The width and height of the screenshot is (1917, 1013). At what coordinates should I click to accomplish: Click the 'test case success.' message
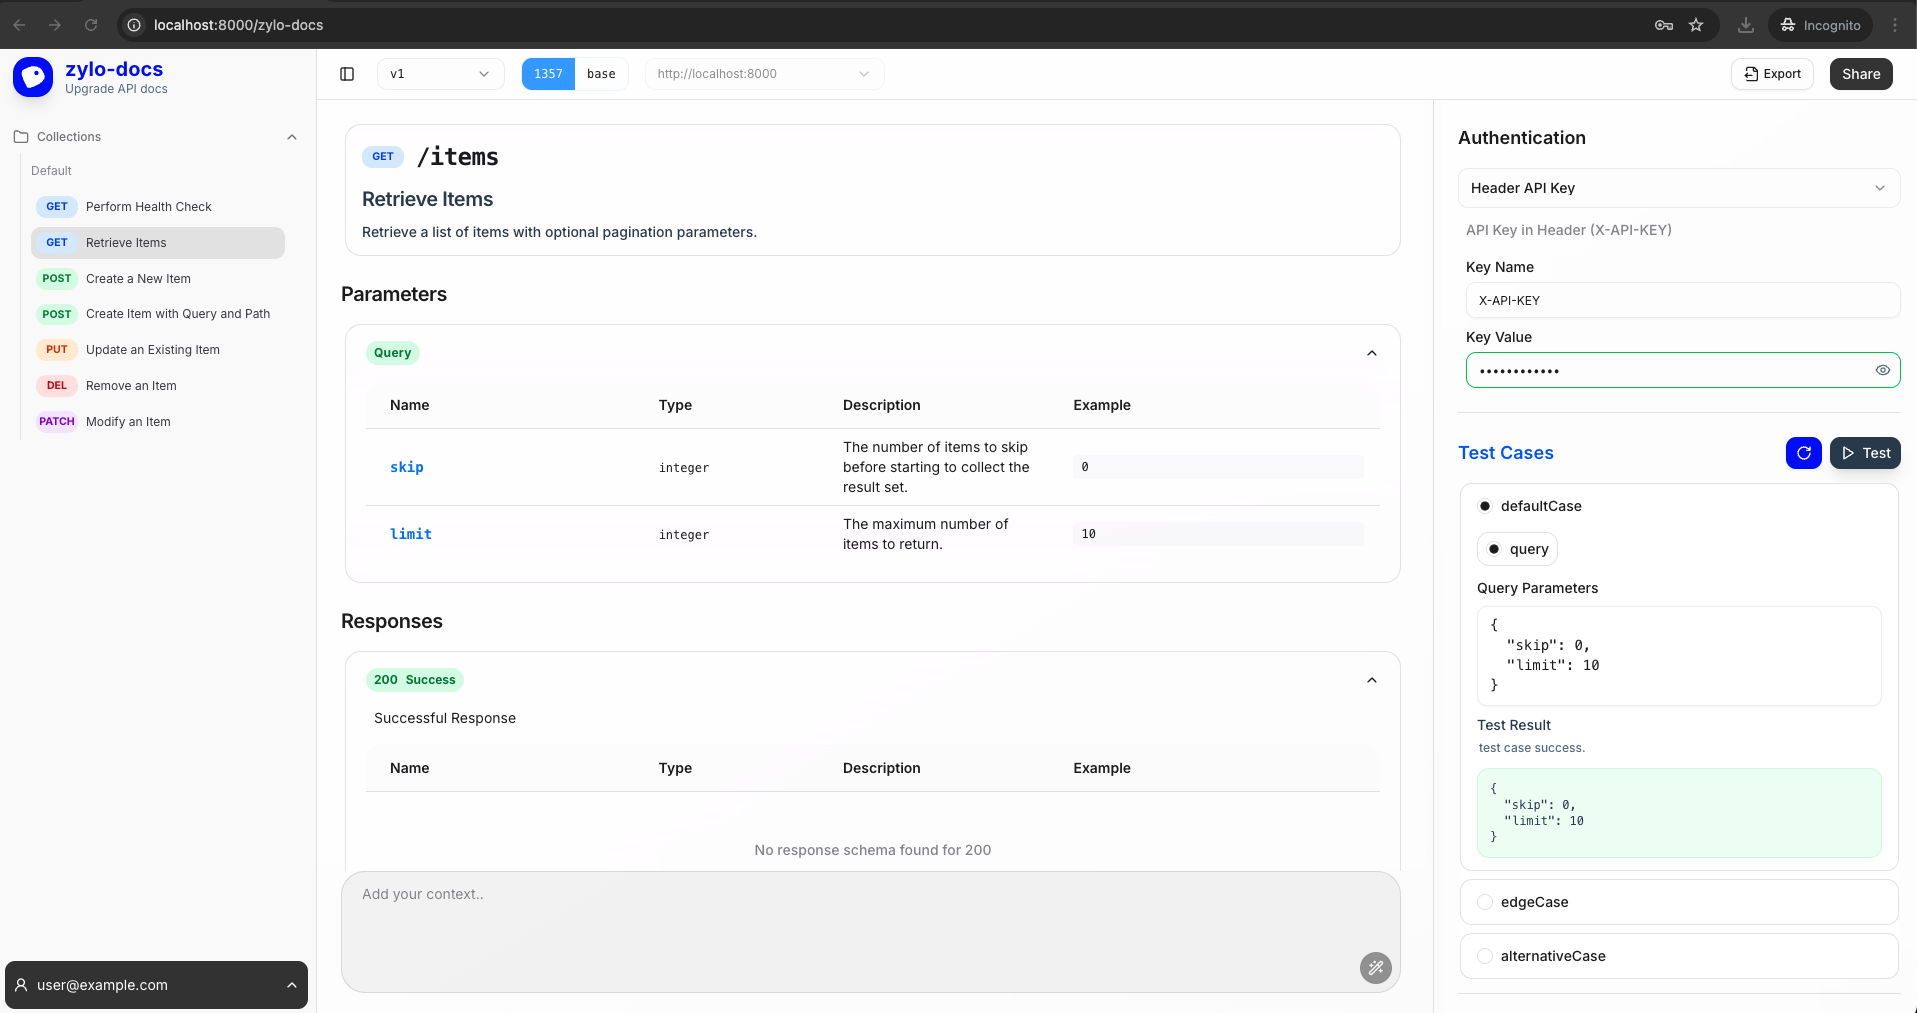(1532, 748)
